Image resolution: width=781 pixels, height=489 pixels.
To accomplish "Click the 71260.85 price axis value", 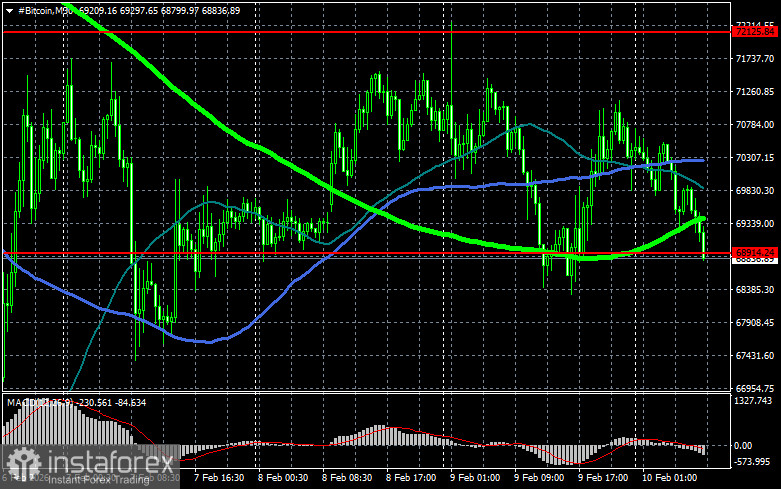I will click(755, 92).
